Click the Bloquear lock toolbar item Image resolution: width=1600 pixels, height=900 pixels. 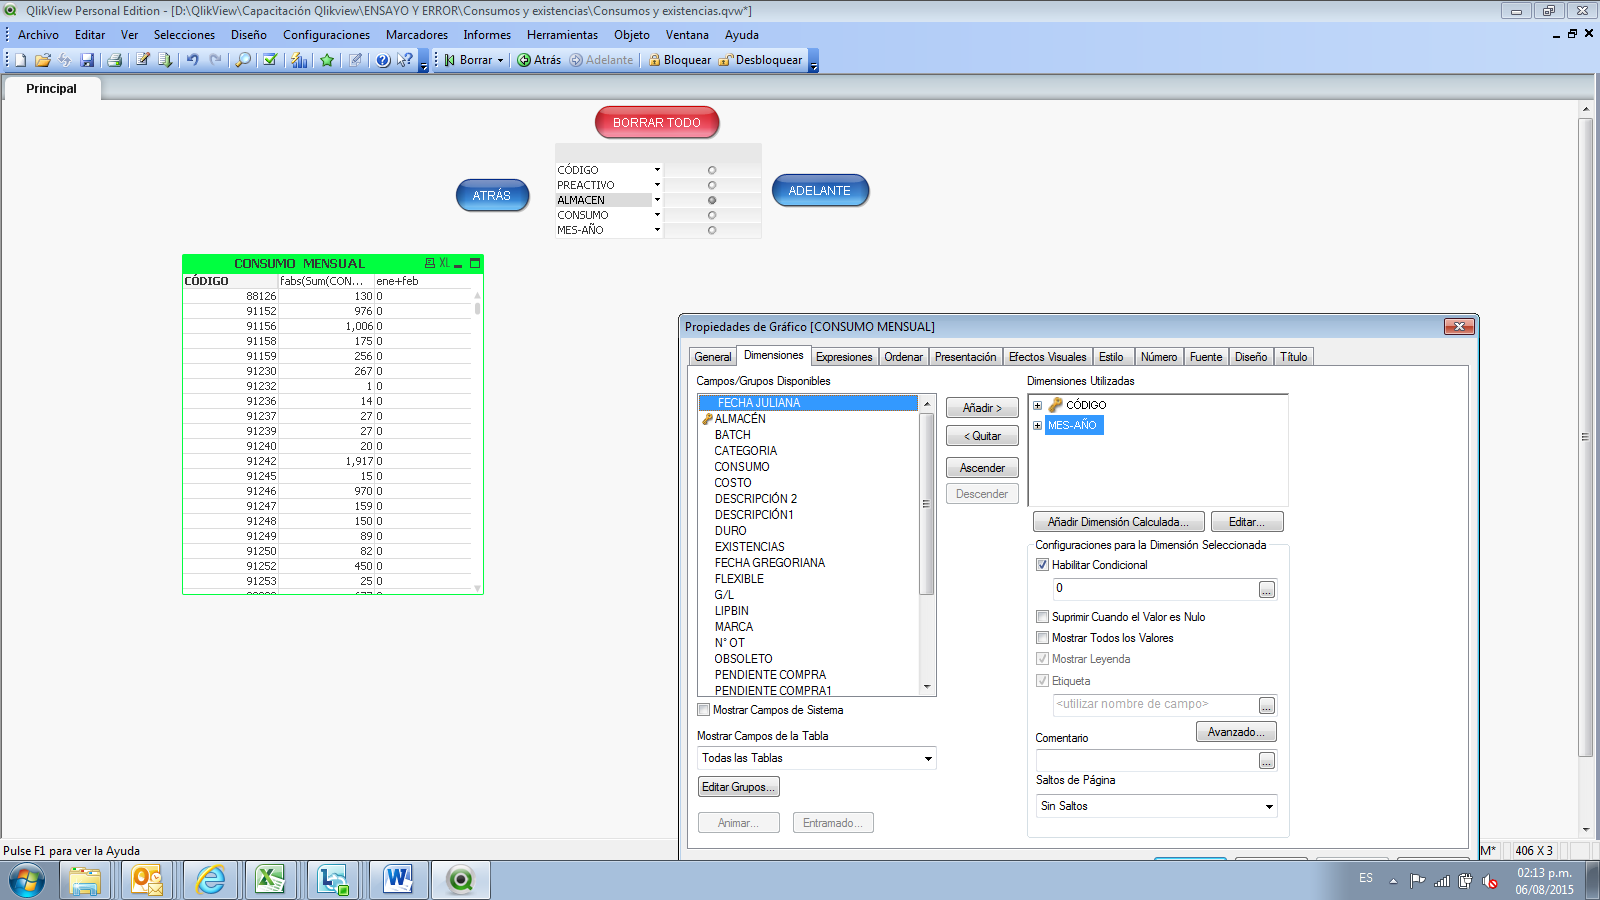pyautogui.click(x=680, y=60)
